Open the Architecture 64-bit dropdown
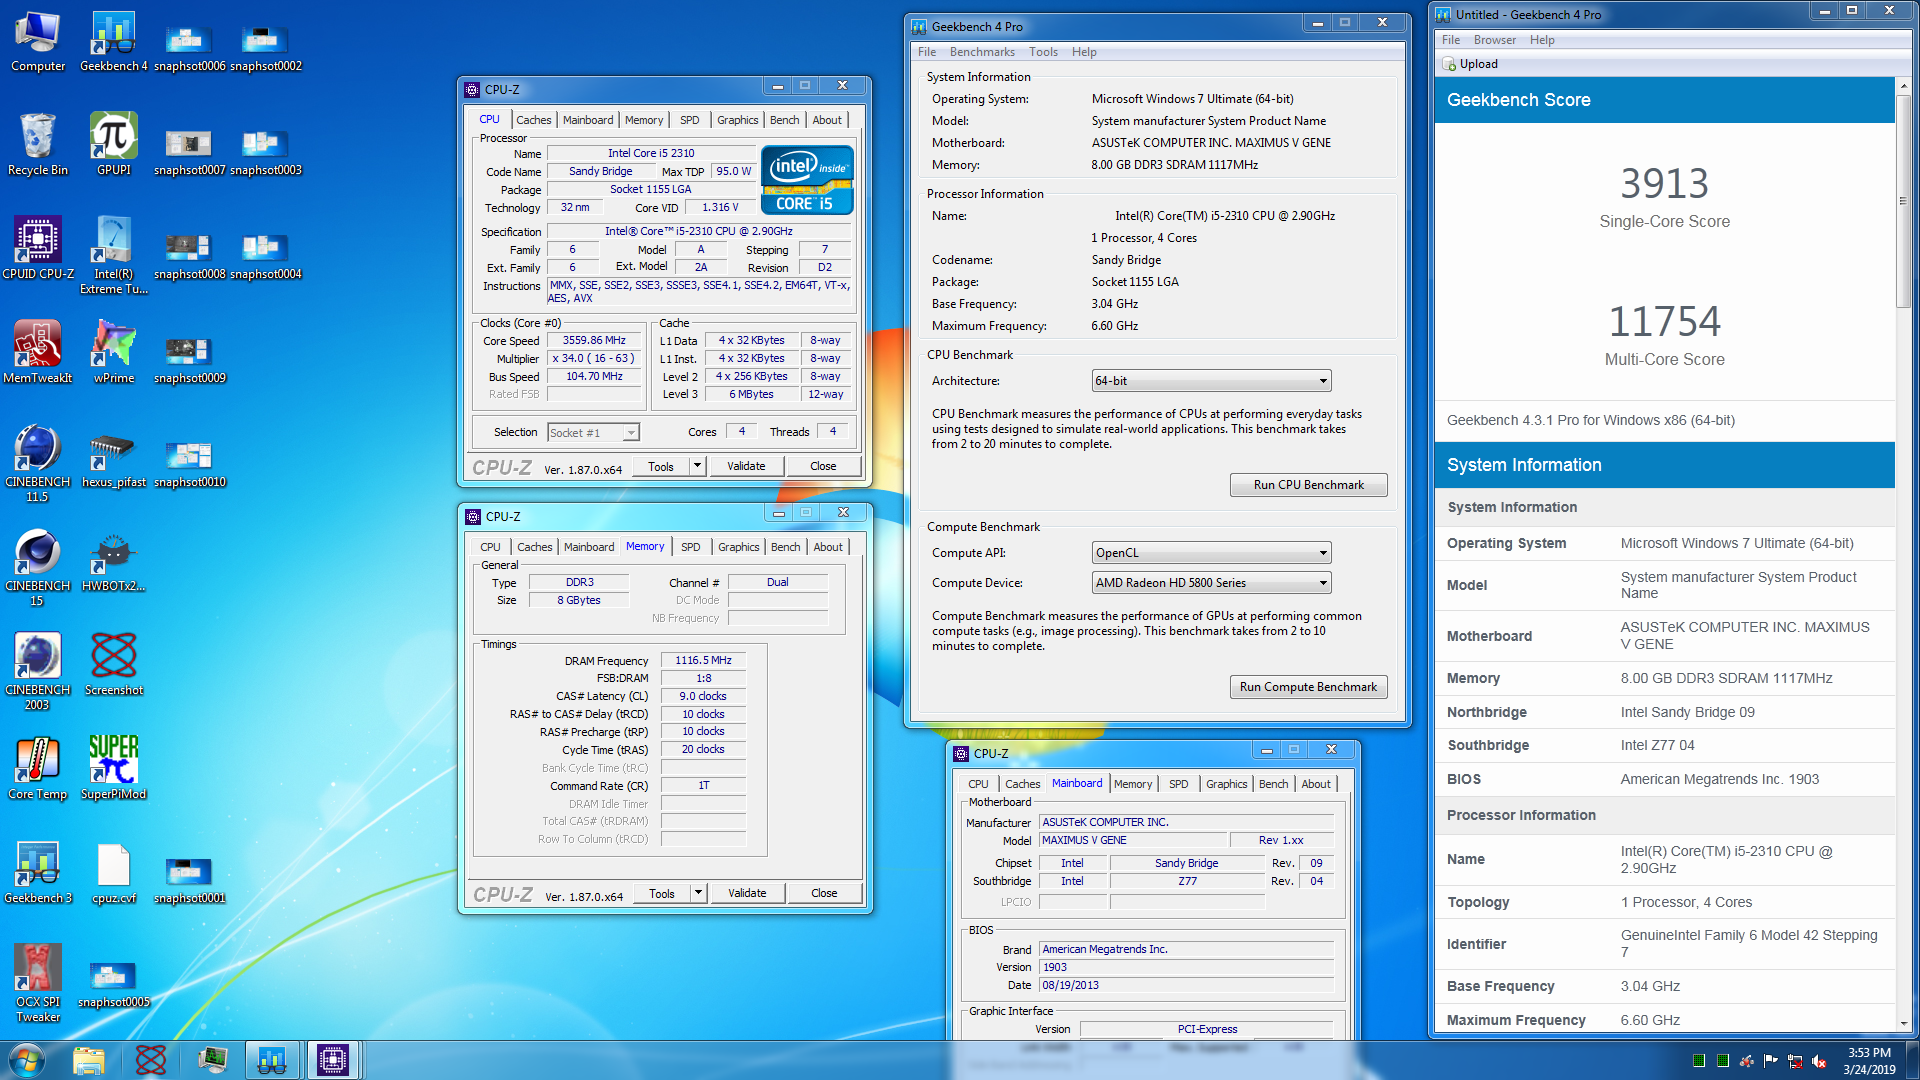The image size is (1920, 1080). [1211, 381]
